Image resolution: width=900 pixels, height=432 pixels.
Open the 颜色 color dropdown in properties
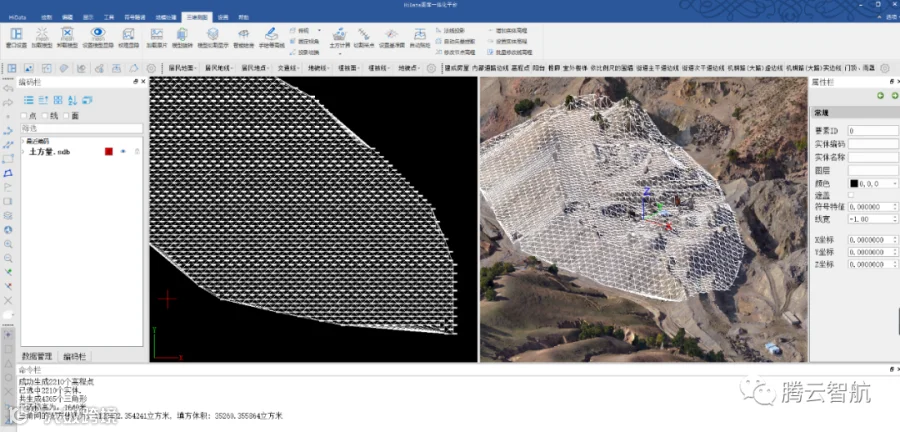pos(895,184)
